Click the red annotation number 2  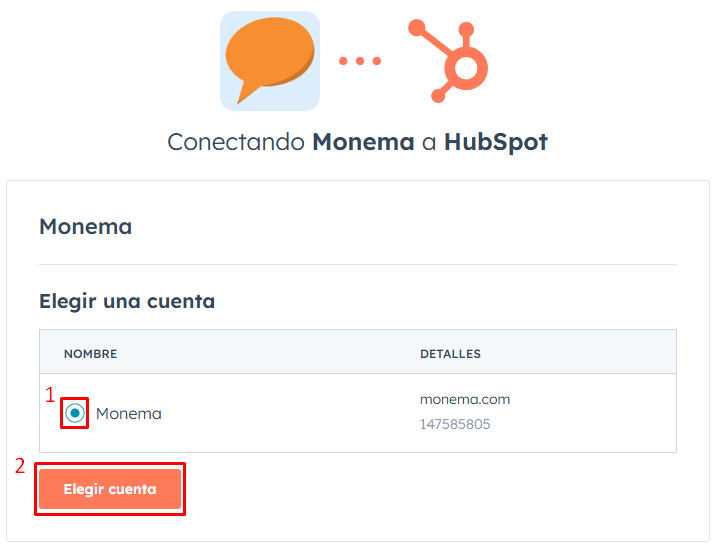(20, 466)
